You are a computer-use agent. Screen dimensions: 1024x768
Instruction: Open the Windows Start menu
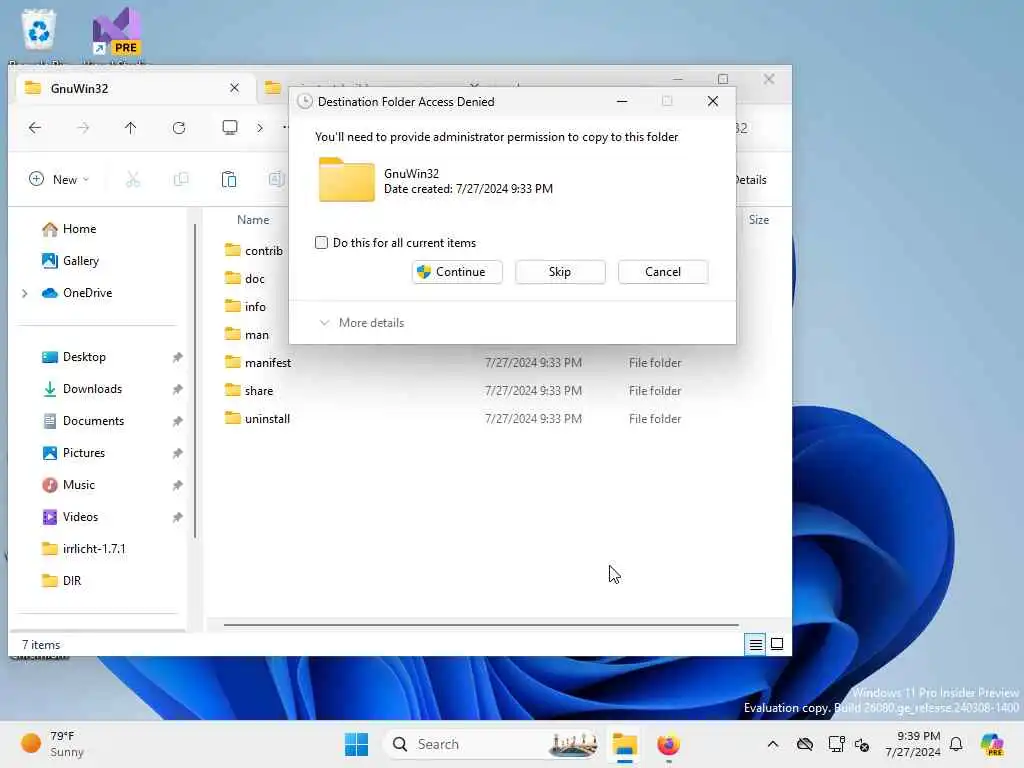[357, 744]
